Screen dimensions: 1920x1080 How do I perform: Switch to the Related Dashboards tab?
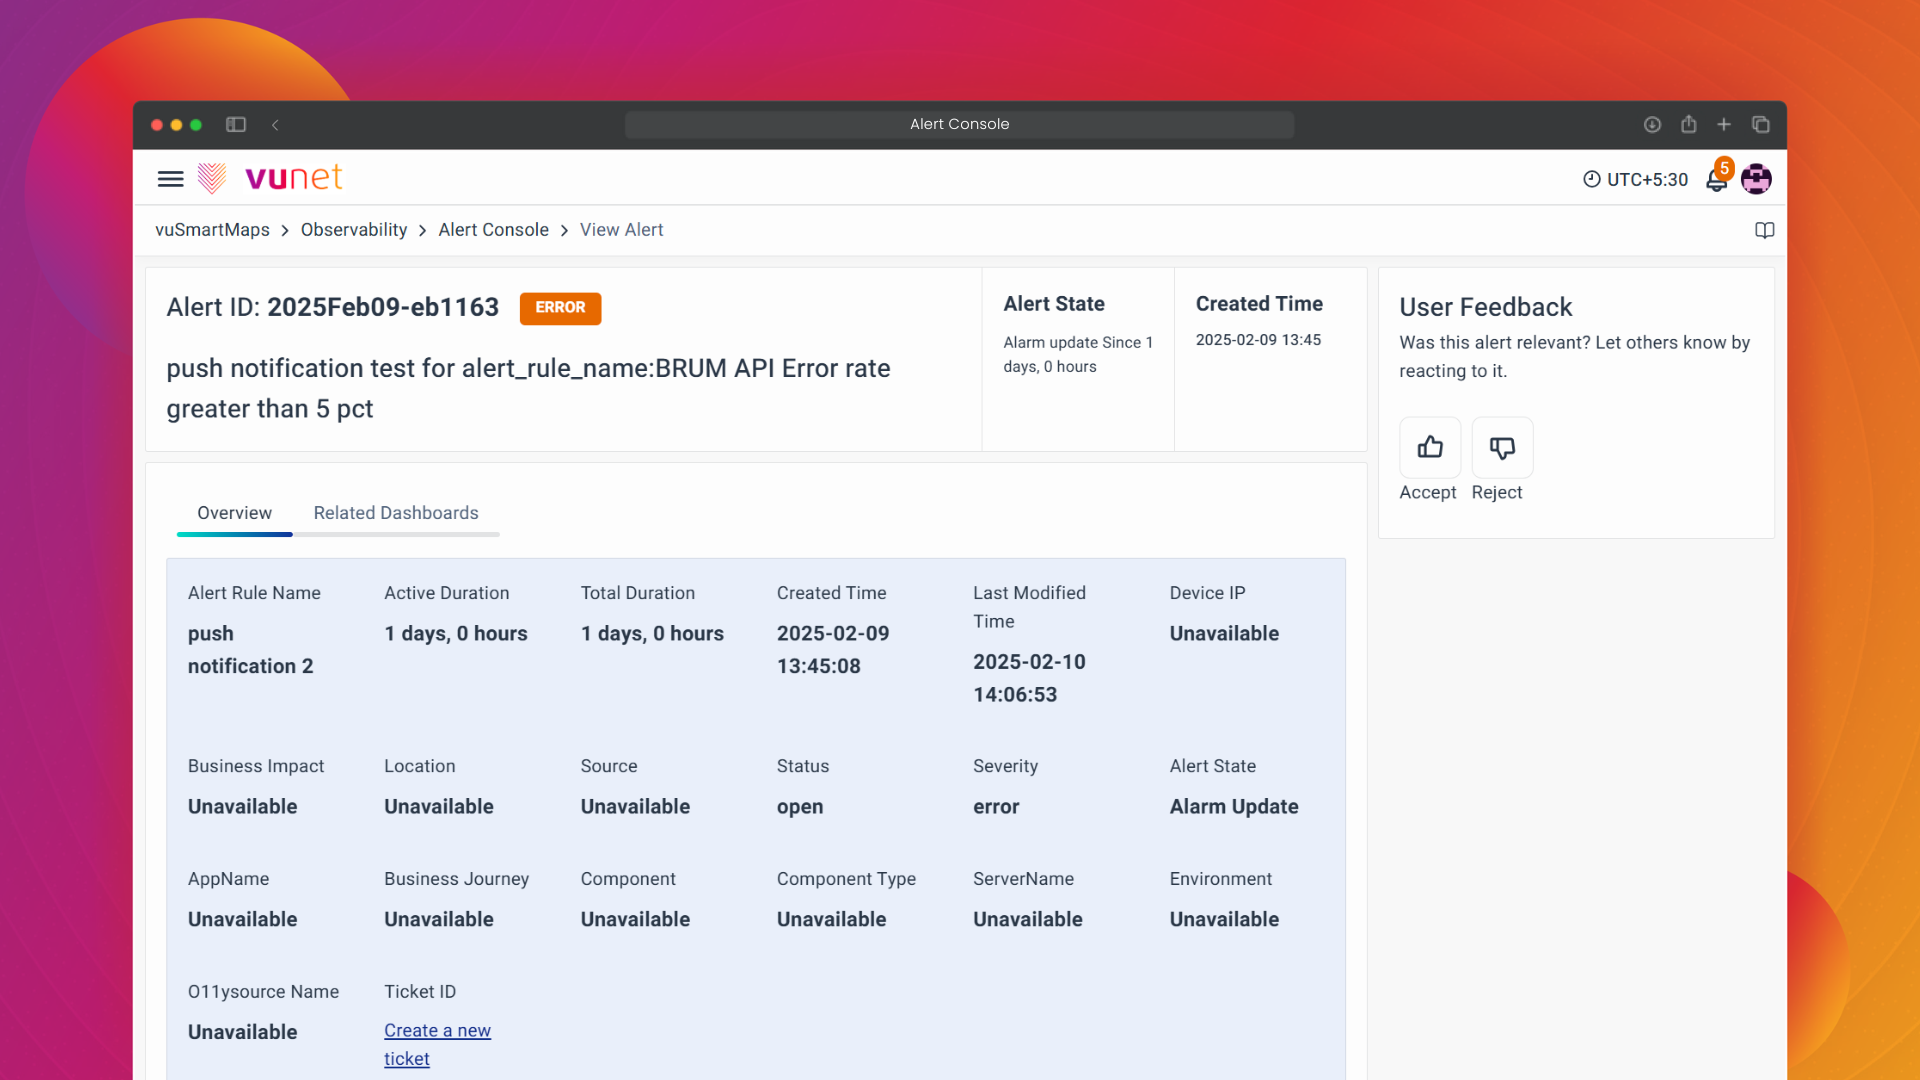click(x=396, y=513)
